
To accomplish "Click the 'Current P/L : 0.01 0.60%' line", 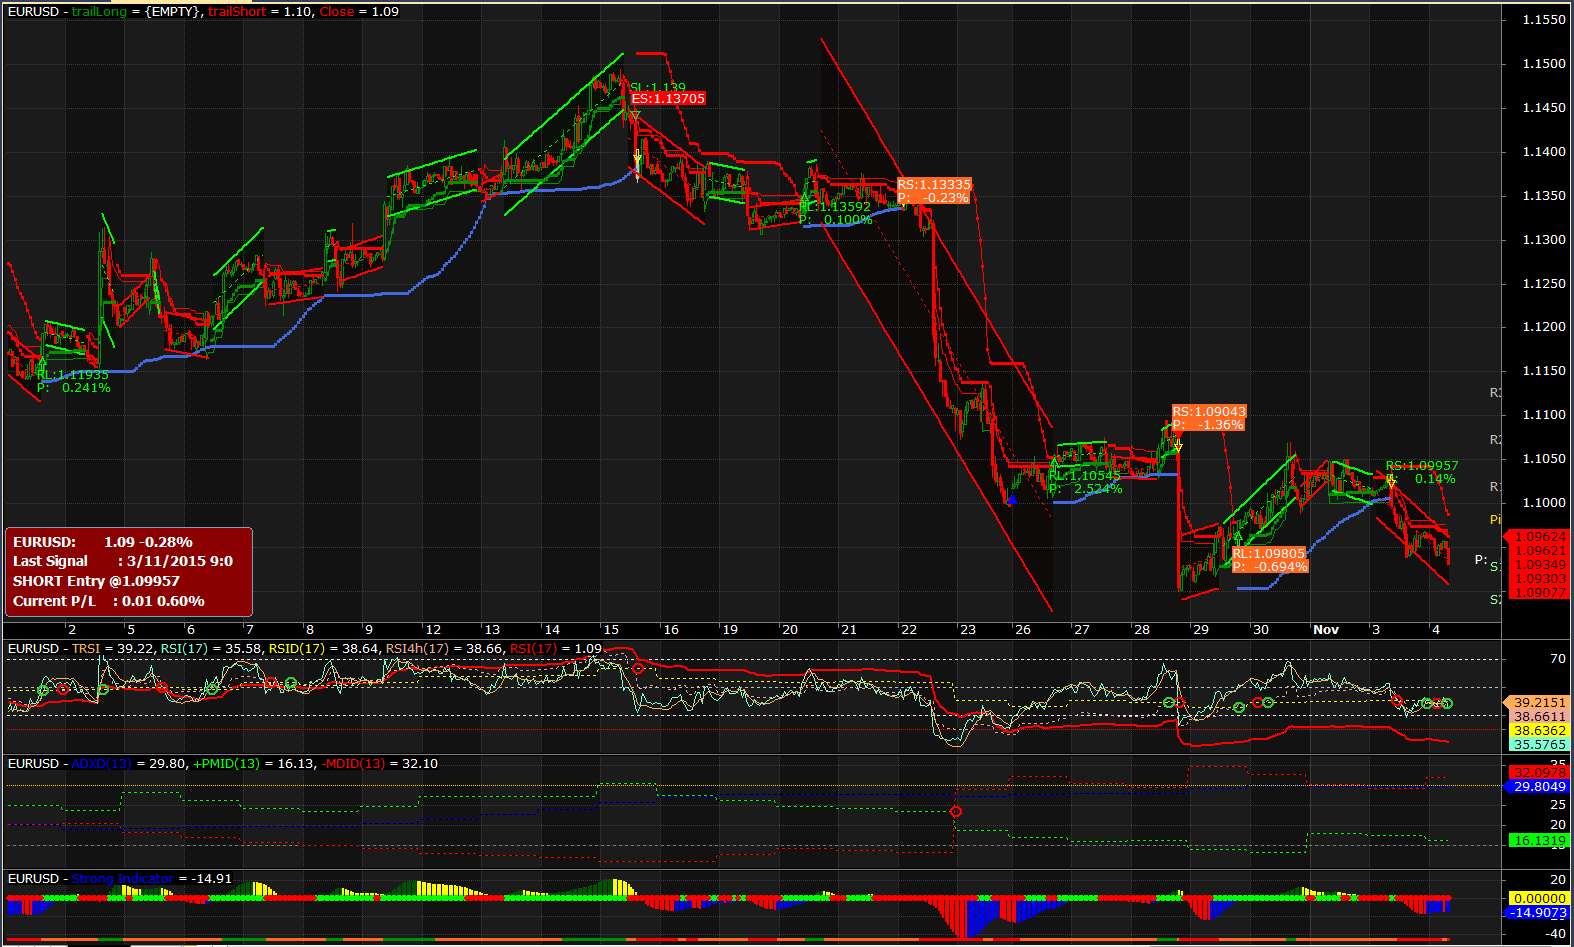I will (x=109, y=601).
